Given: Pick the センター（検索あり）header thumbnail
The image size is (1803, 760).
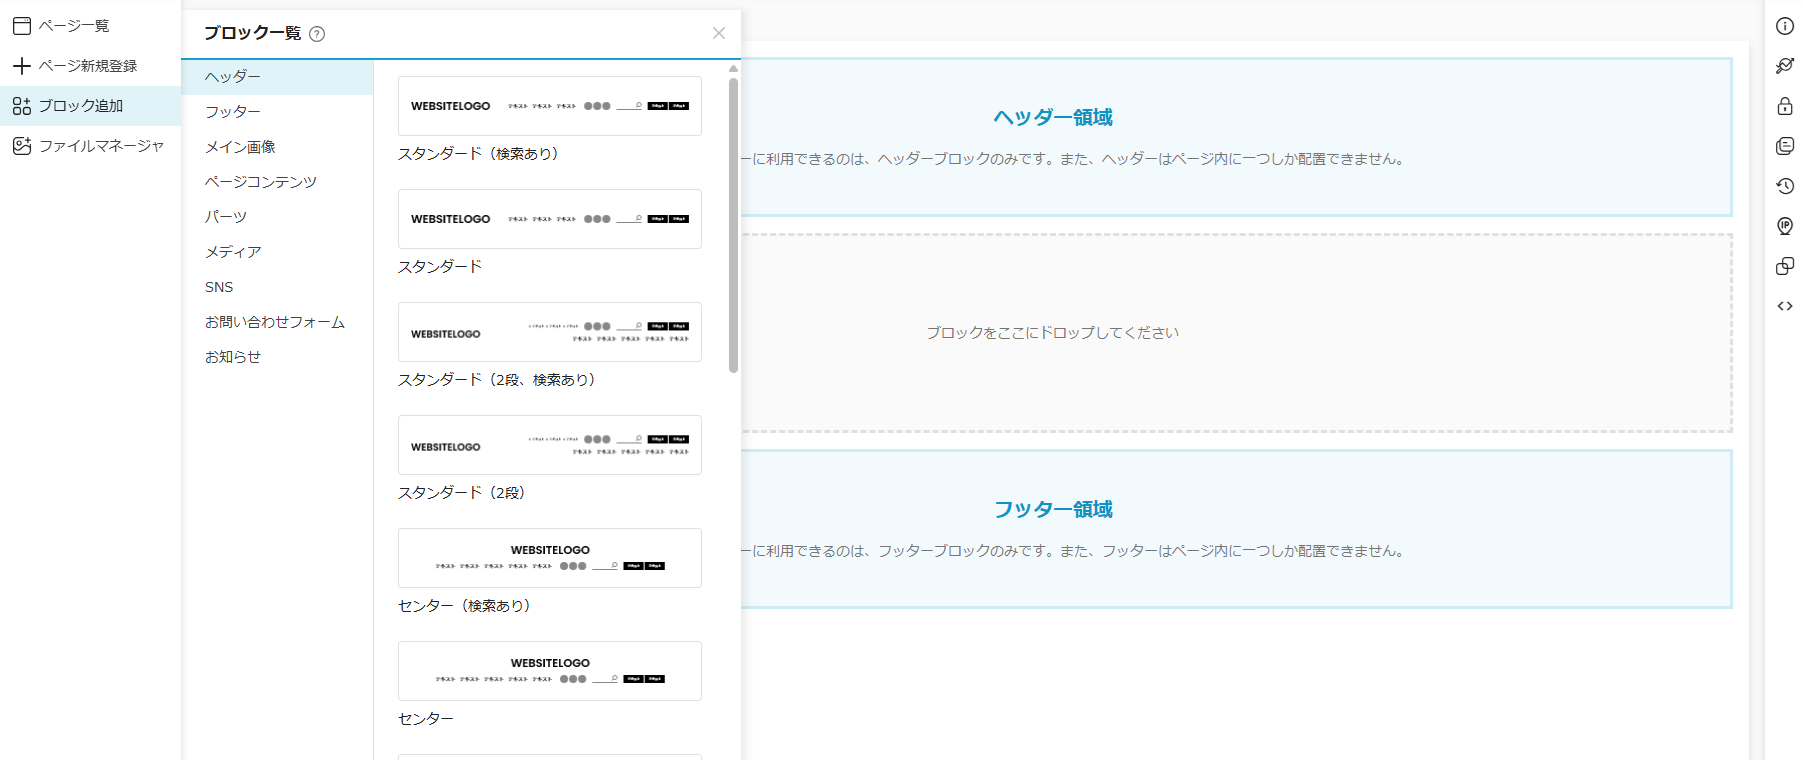Looking at the screenshot, I should click(550, 558).
